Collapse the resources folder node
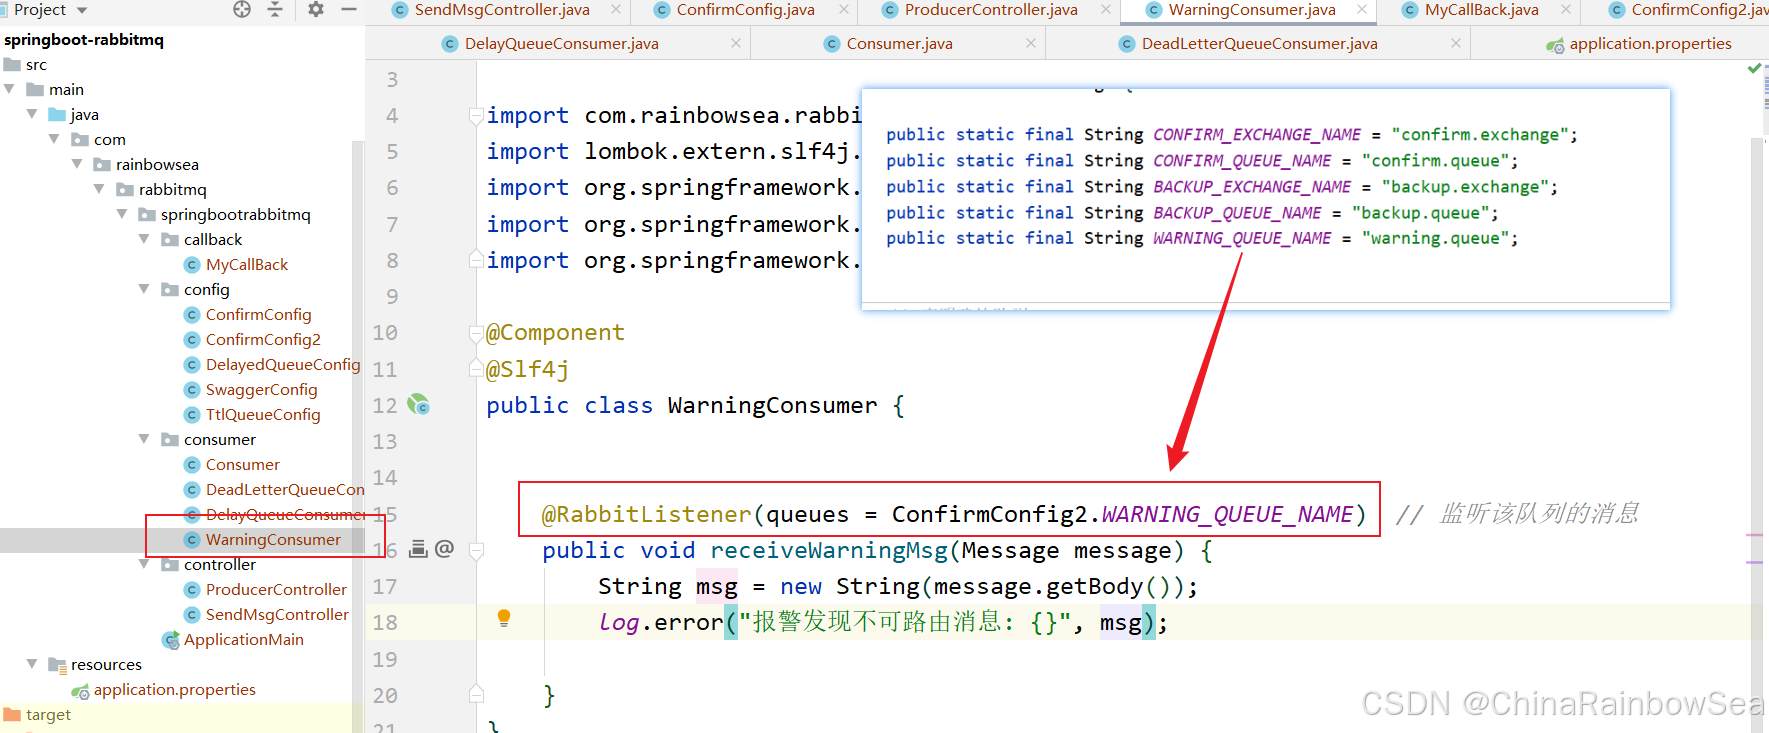The width and height of the screenshot is (1769, 733). click(33, 664)
